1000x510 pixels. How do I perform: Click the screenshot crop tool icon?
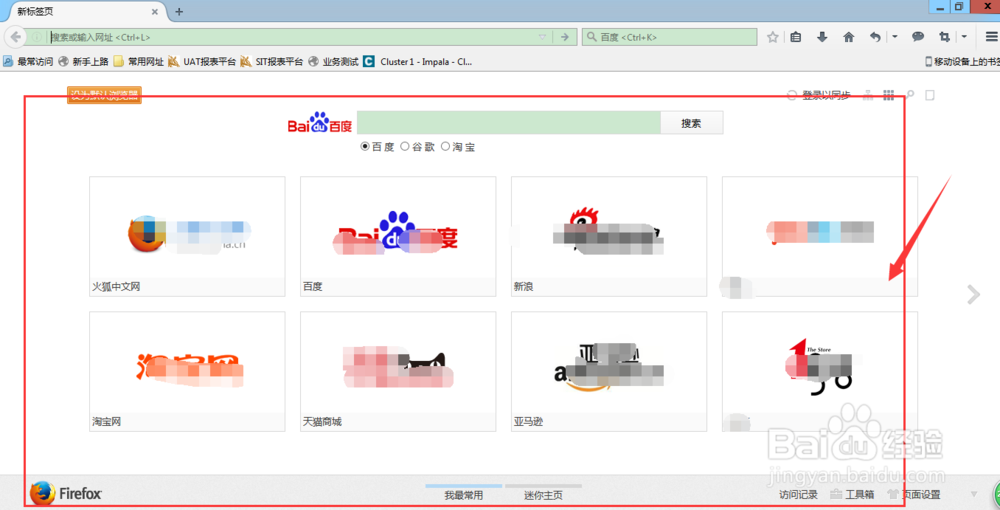(945, 37)
